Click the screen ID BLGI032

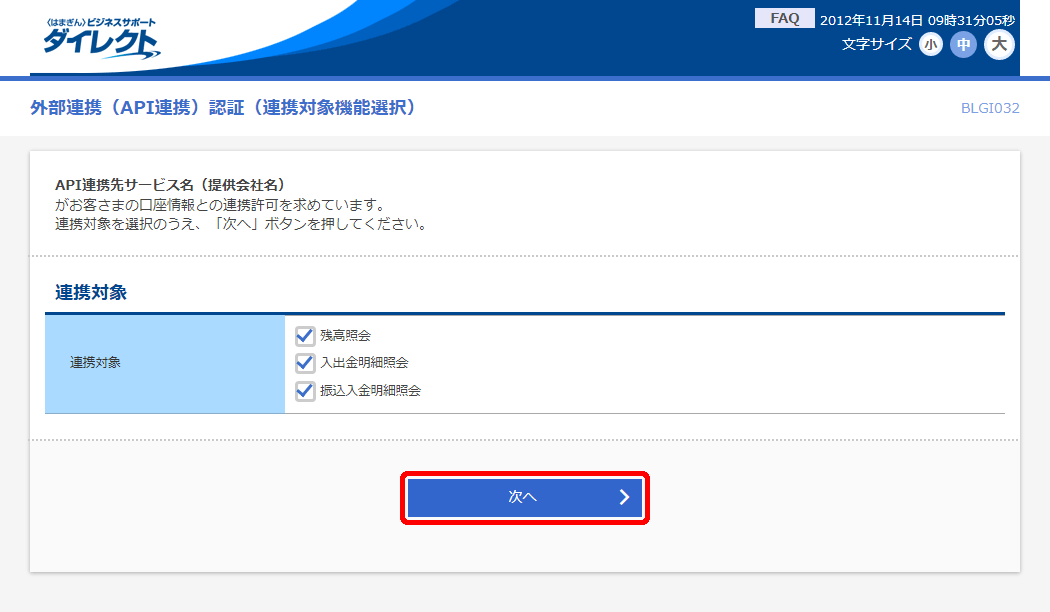point(989,108)
